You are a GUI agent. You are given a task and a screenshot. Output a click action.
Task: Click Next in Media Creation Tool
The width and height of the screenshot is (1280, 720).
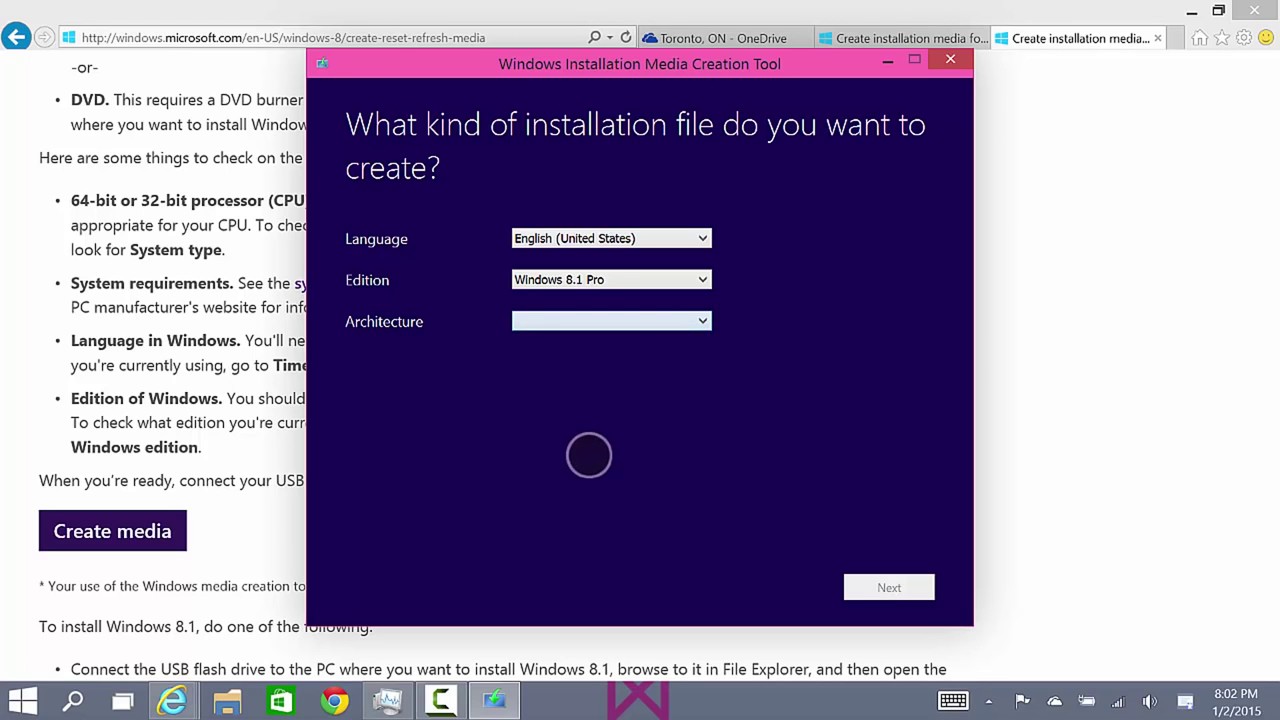889,587
